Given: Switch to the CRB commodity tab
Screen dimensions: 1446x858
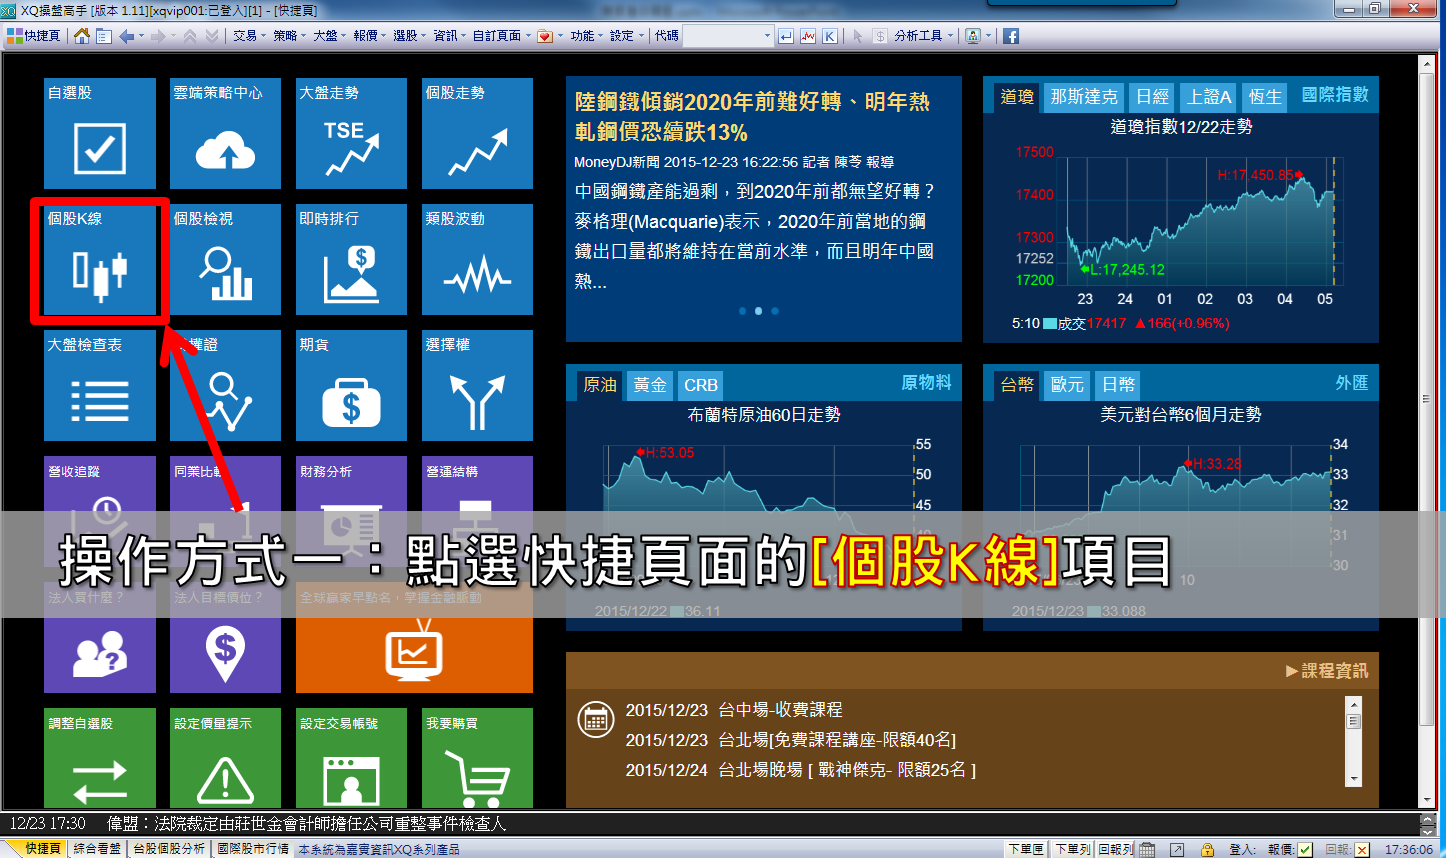Looking at the screenshot, I should pos(700,385).
